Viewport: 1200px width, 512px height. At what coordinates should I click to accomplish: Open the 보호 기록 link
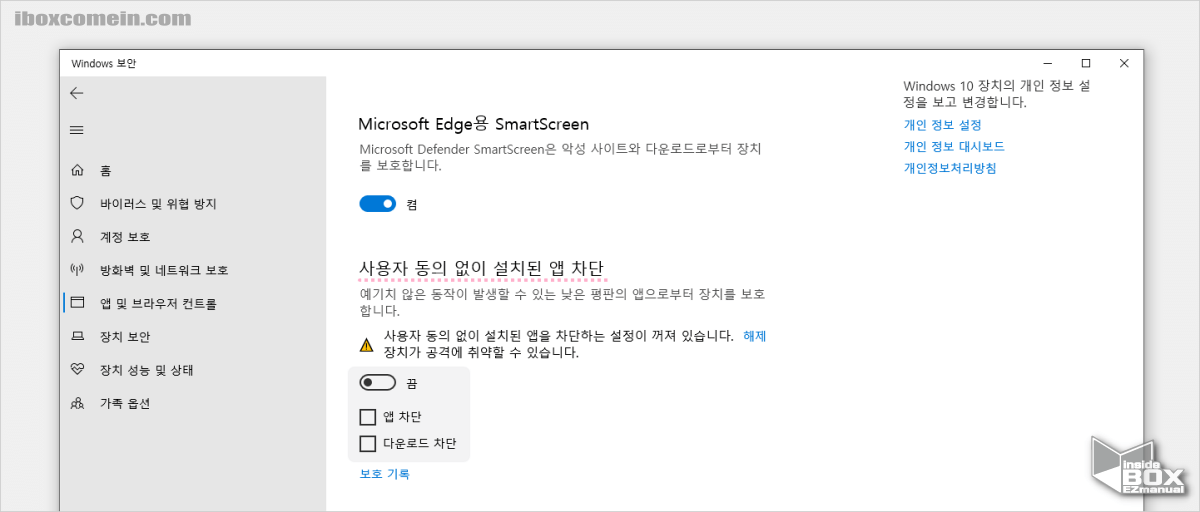coord(384,474)
